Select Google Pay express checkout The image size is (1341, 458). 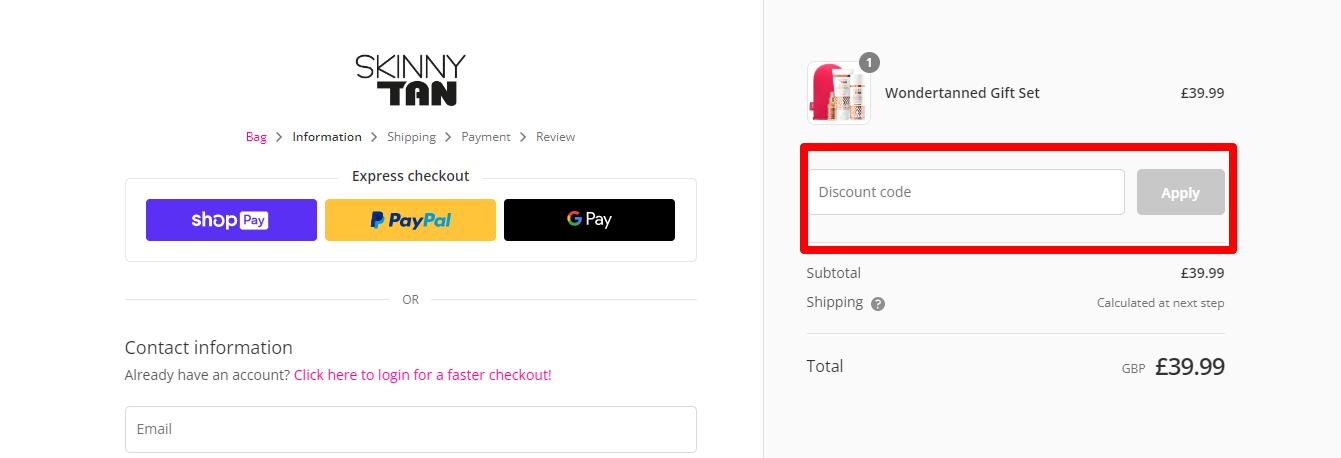(589, 220)
